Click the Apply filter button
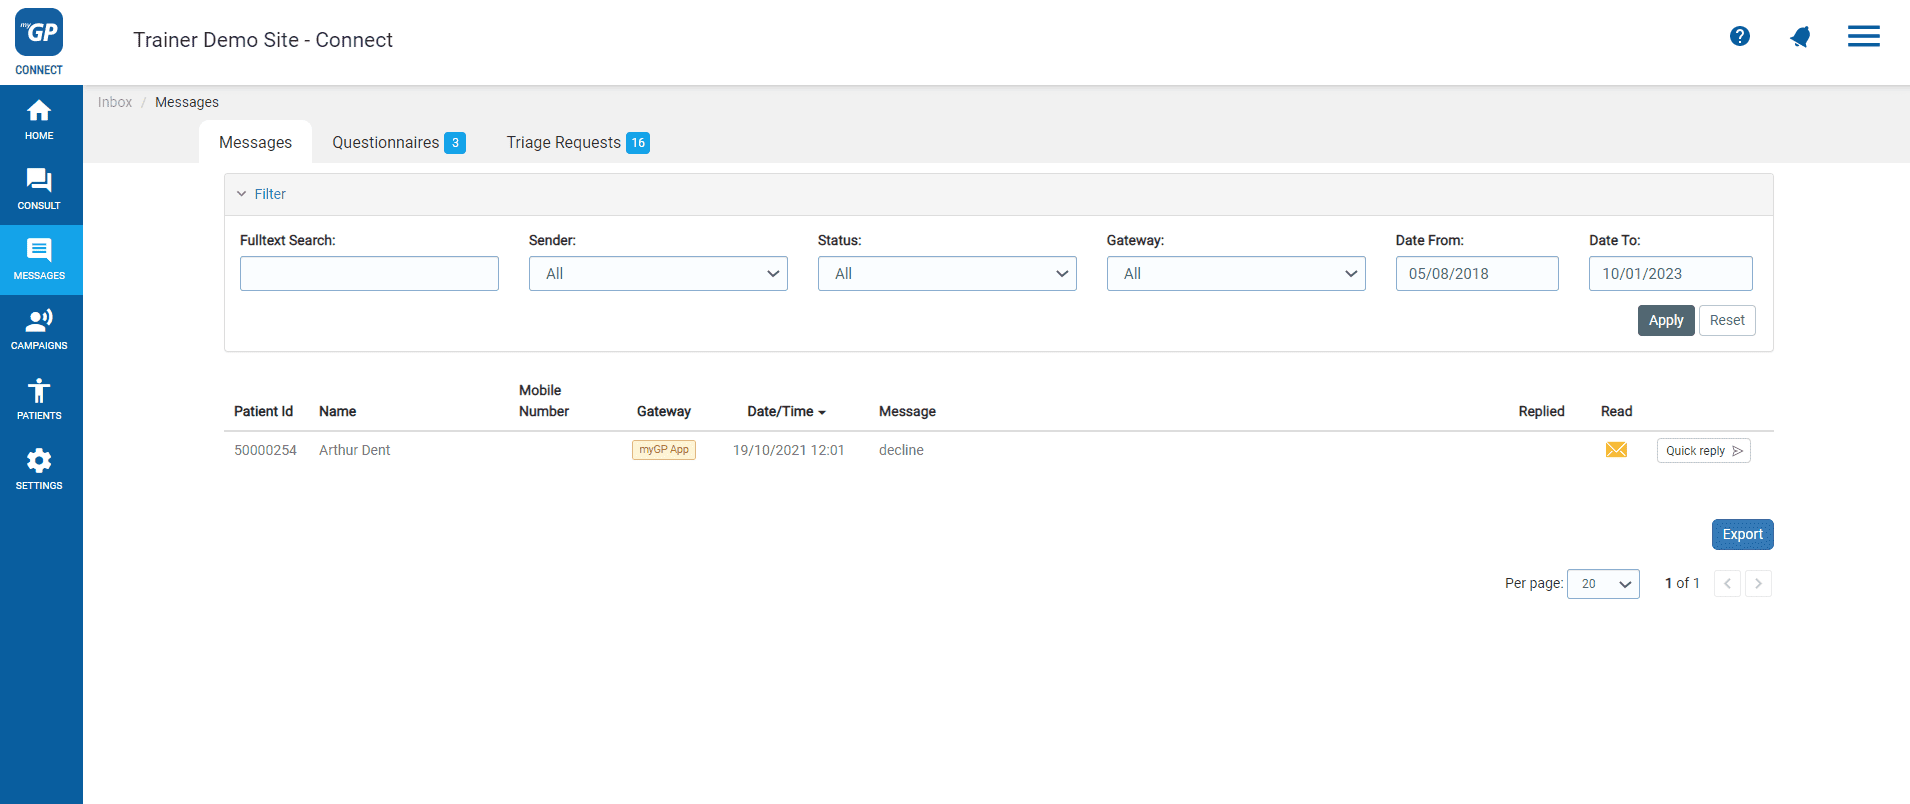The height and width of the screenshot is (804, 1910). click(x=1665, y=321)
